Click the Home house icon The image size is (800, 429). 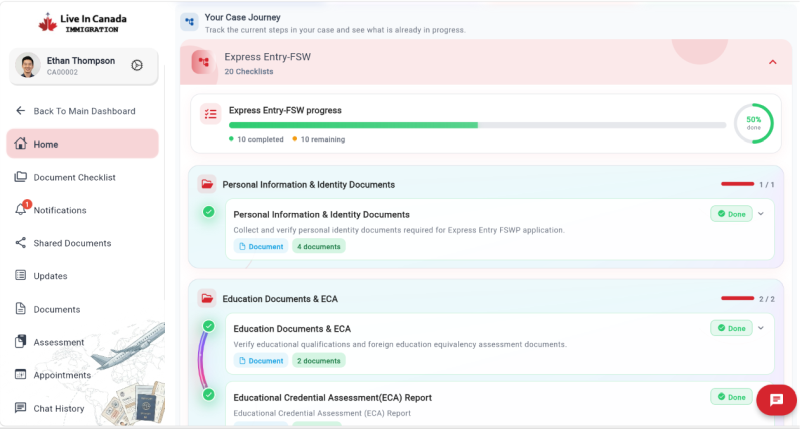click(20, 144)
